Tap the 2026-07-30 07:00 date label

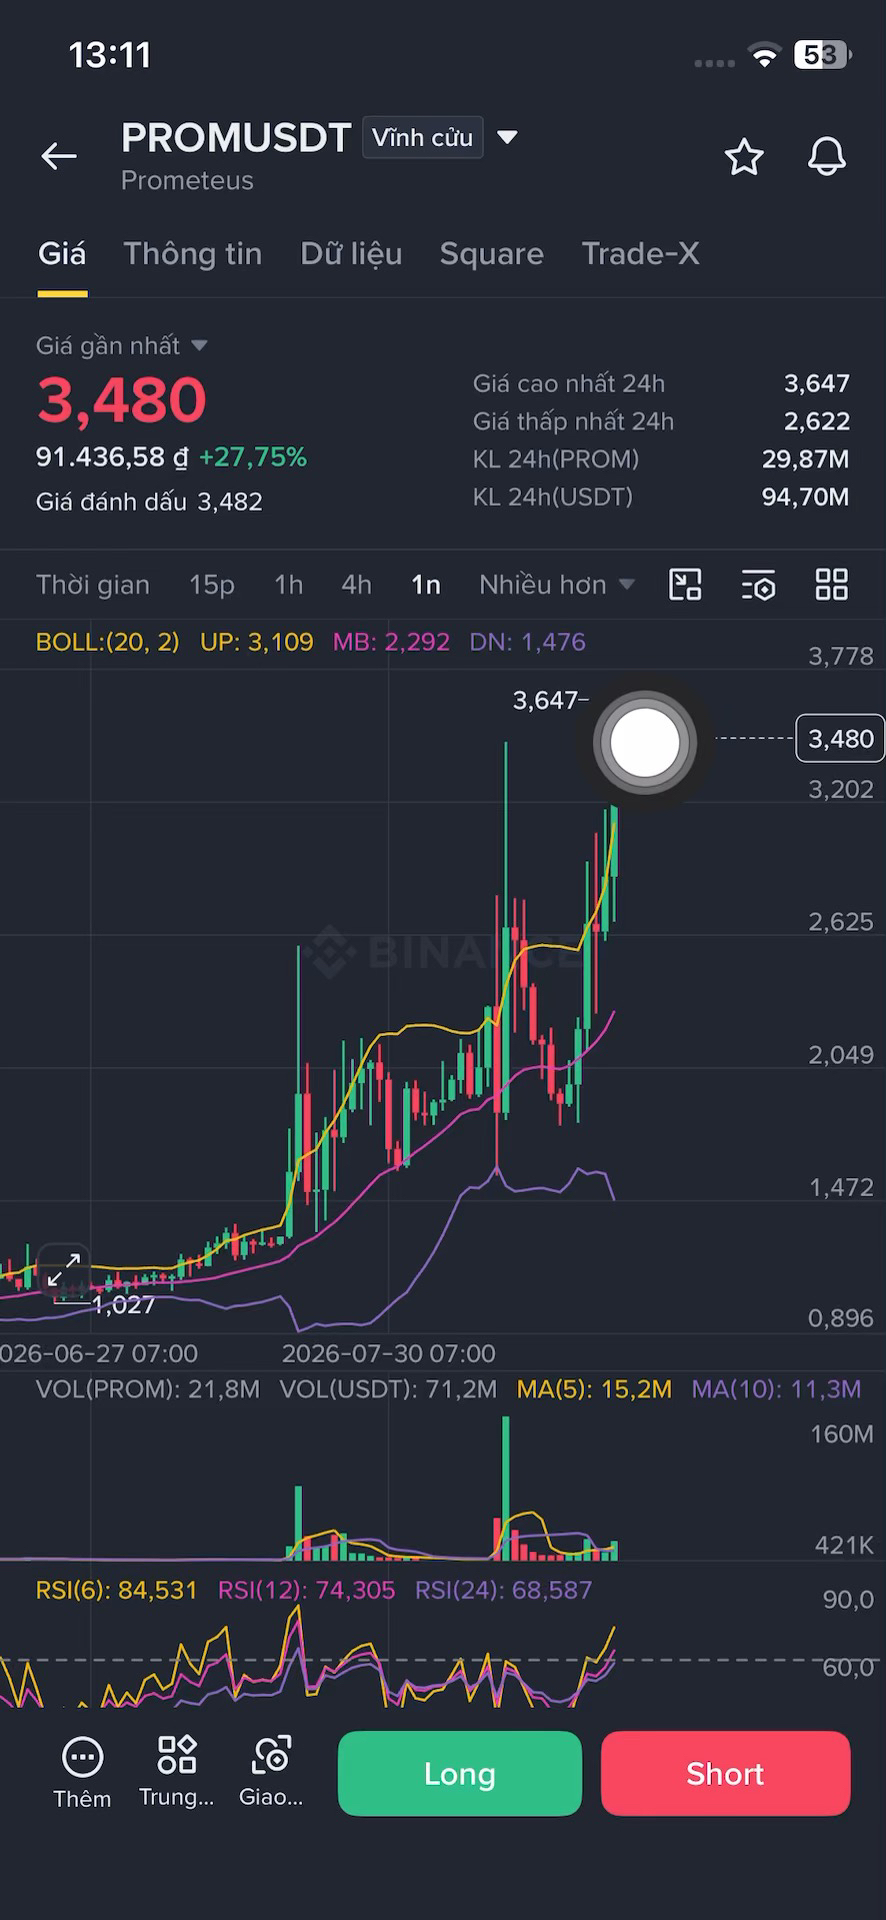(x=389, y=1354)
